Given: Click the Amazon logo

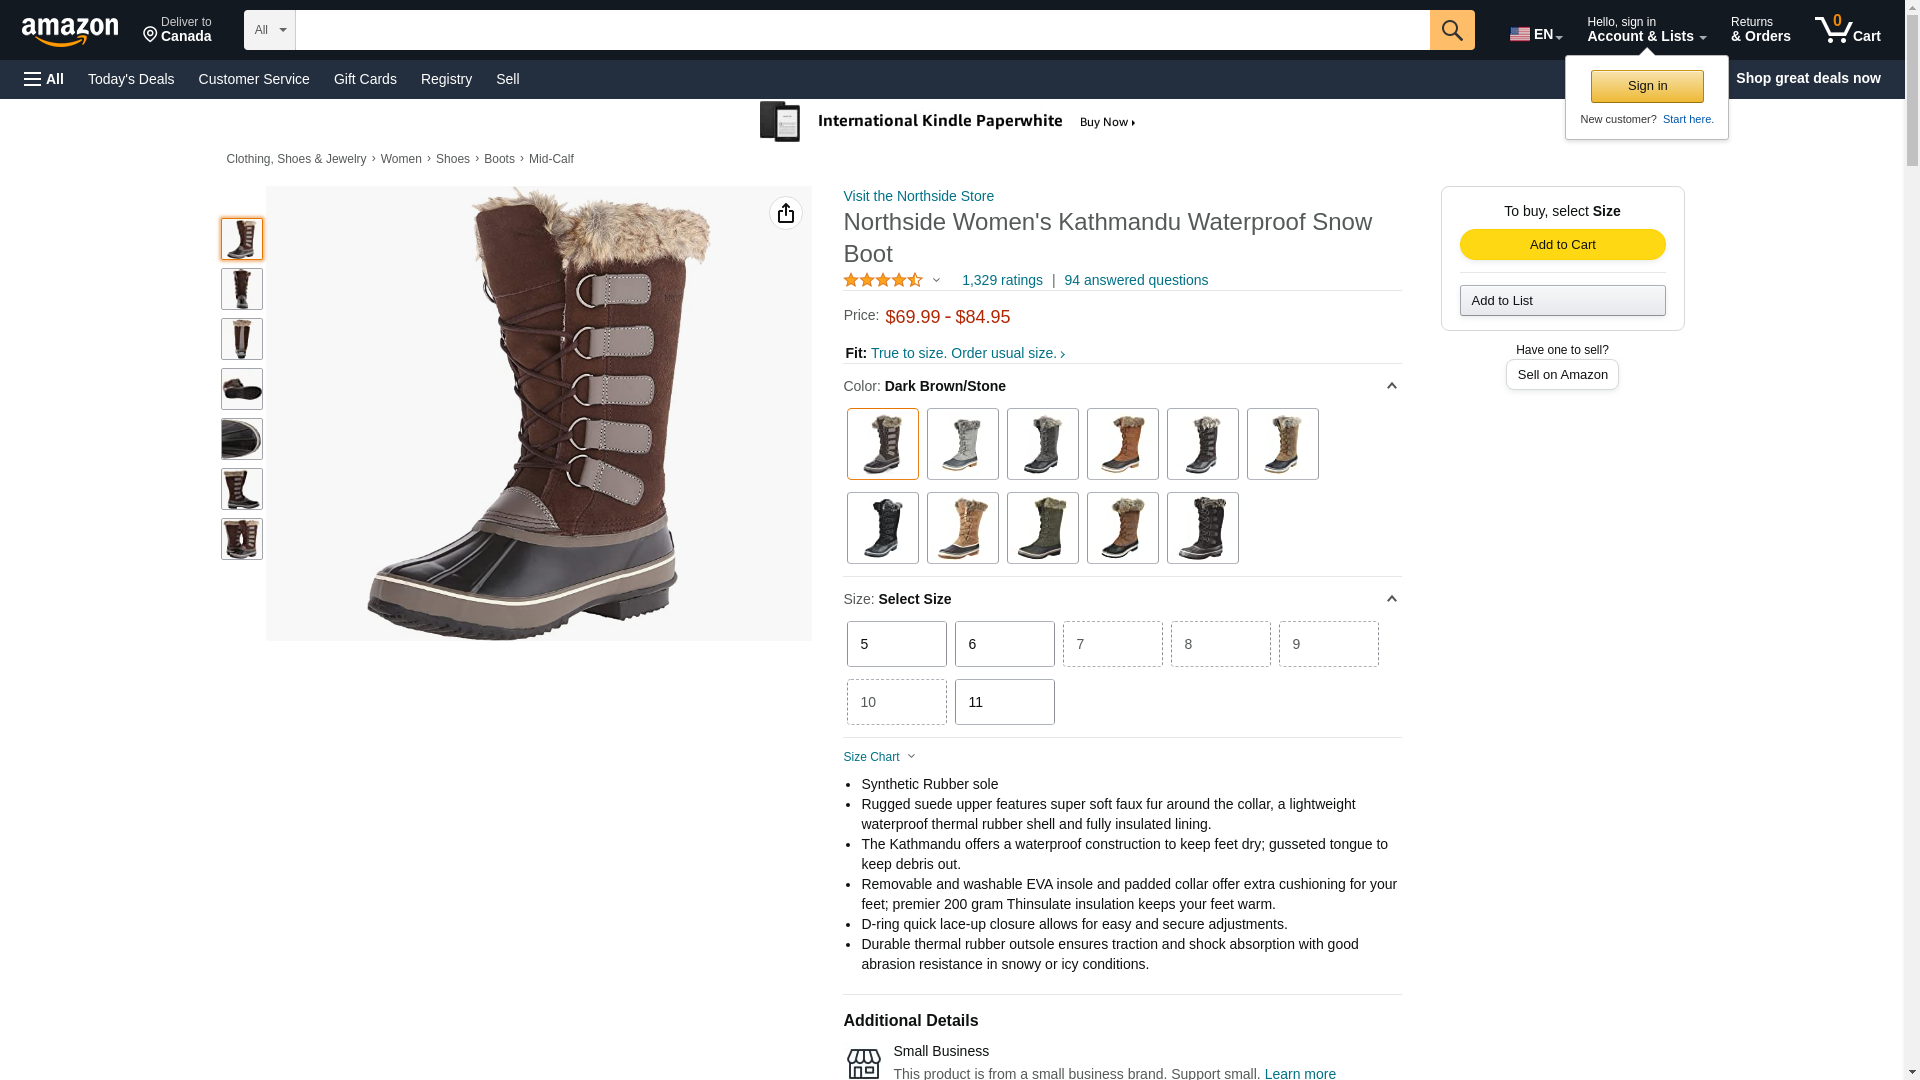Looking at the screenshot, I should pos(70,32).
